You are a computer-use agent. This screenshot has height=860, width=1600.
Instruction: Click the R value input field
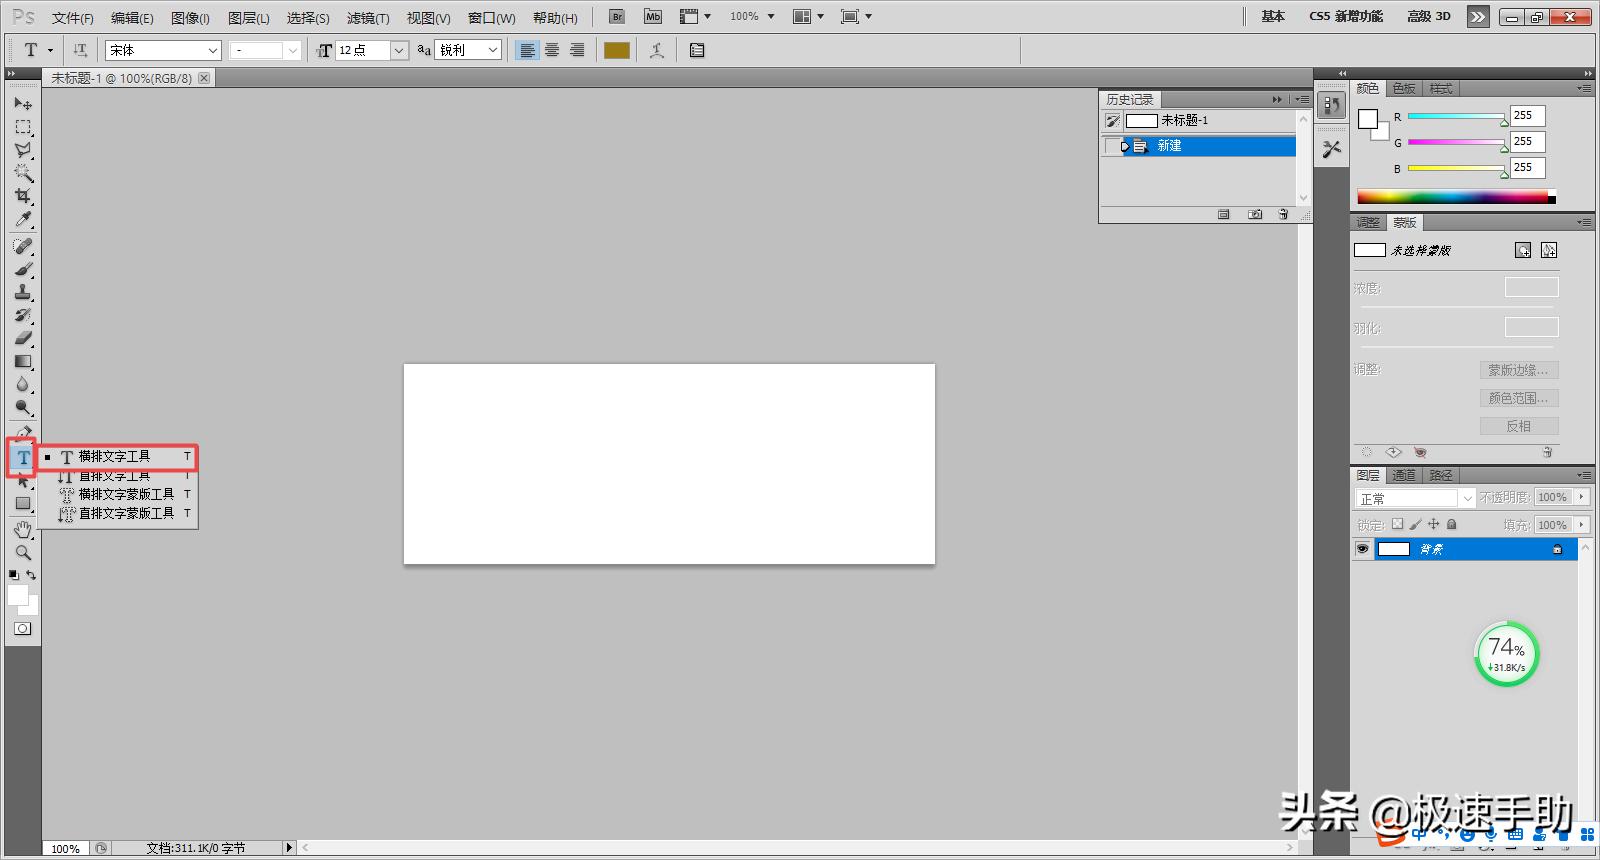[1527, 116]
